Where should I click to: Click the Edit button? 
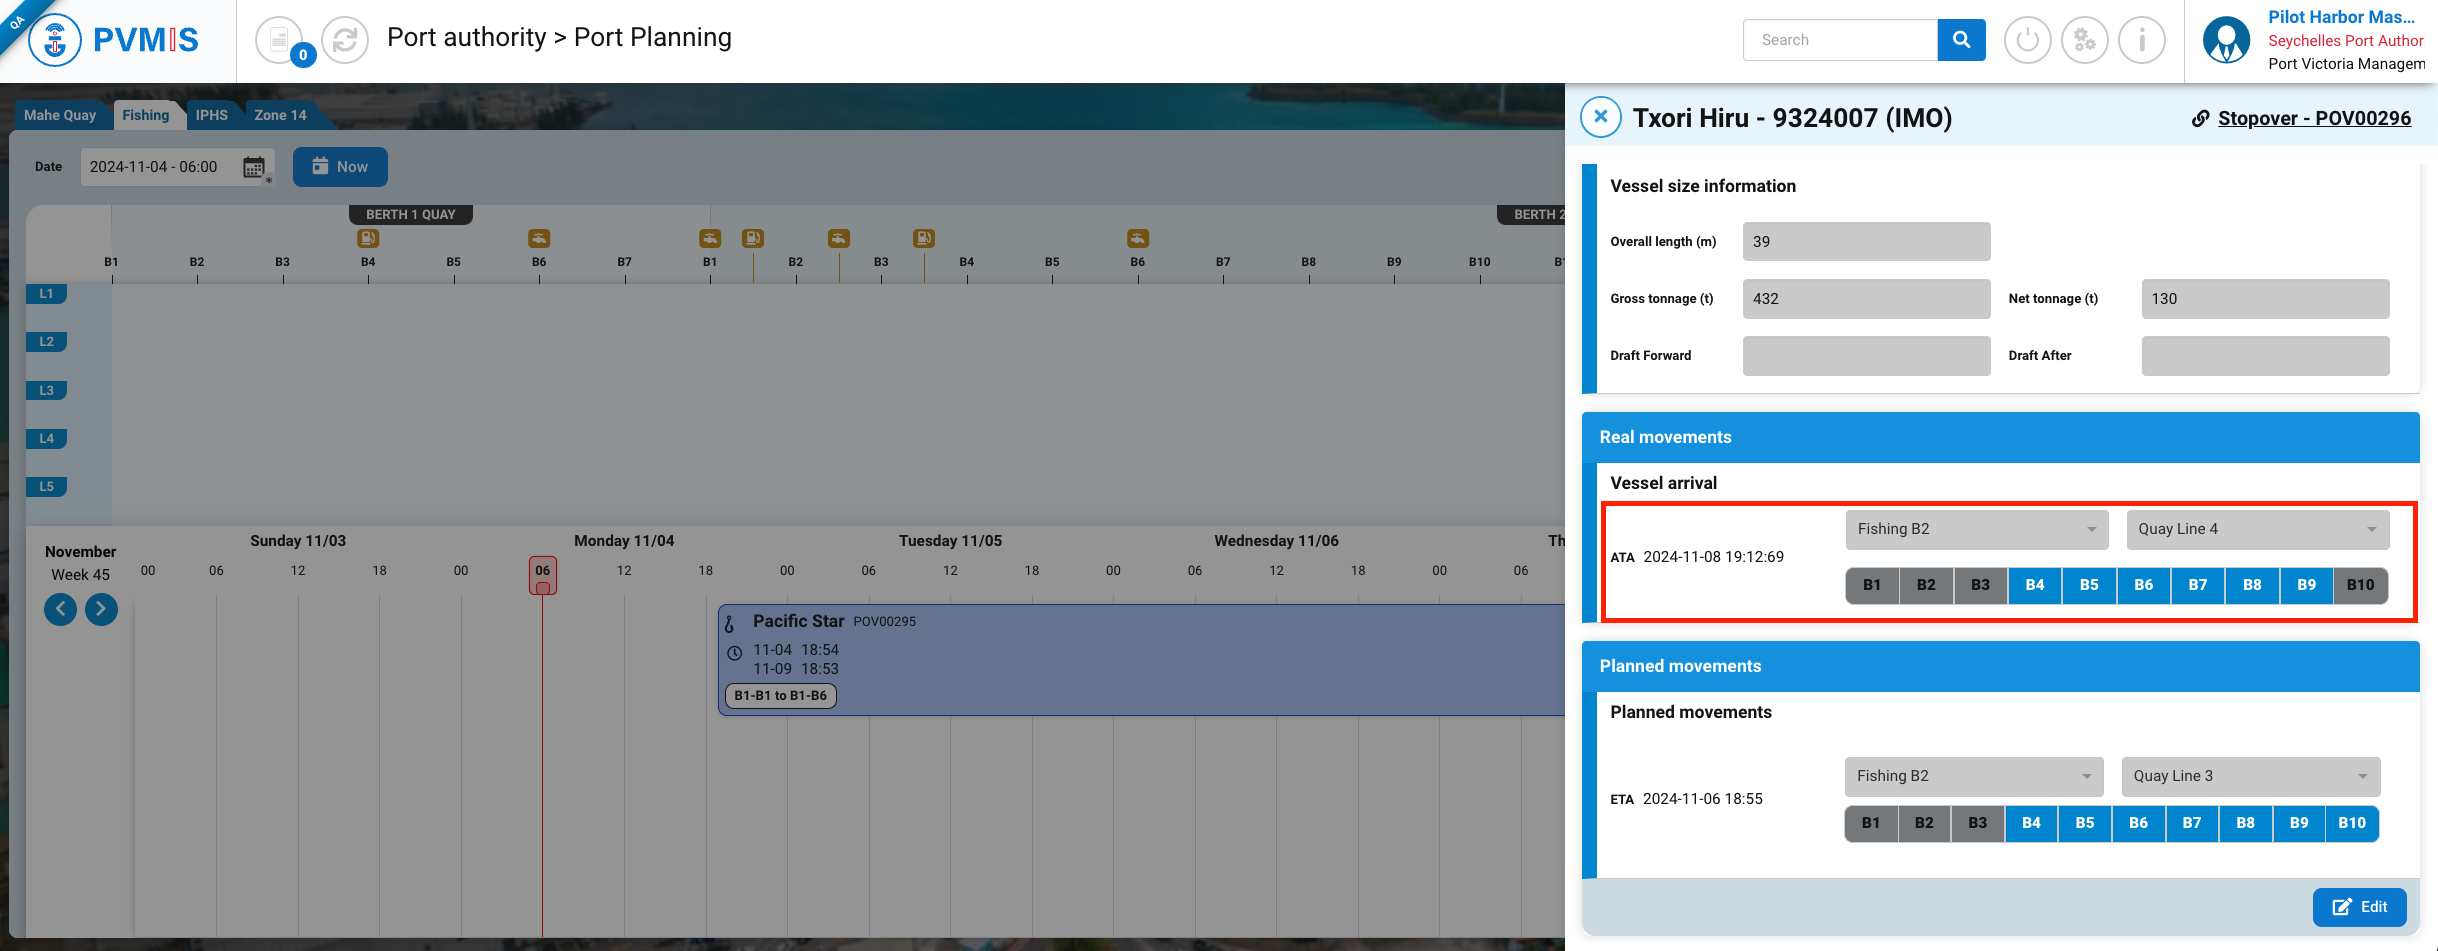click(x=2359, y=907)
